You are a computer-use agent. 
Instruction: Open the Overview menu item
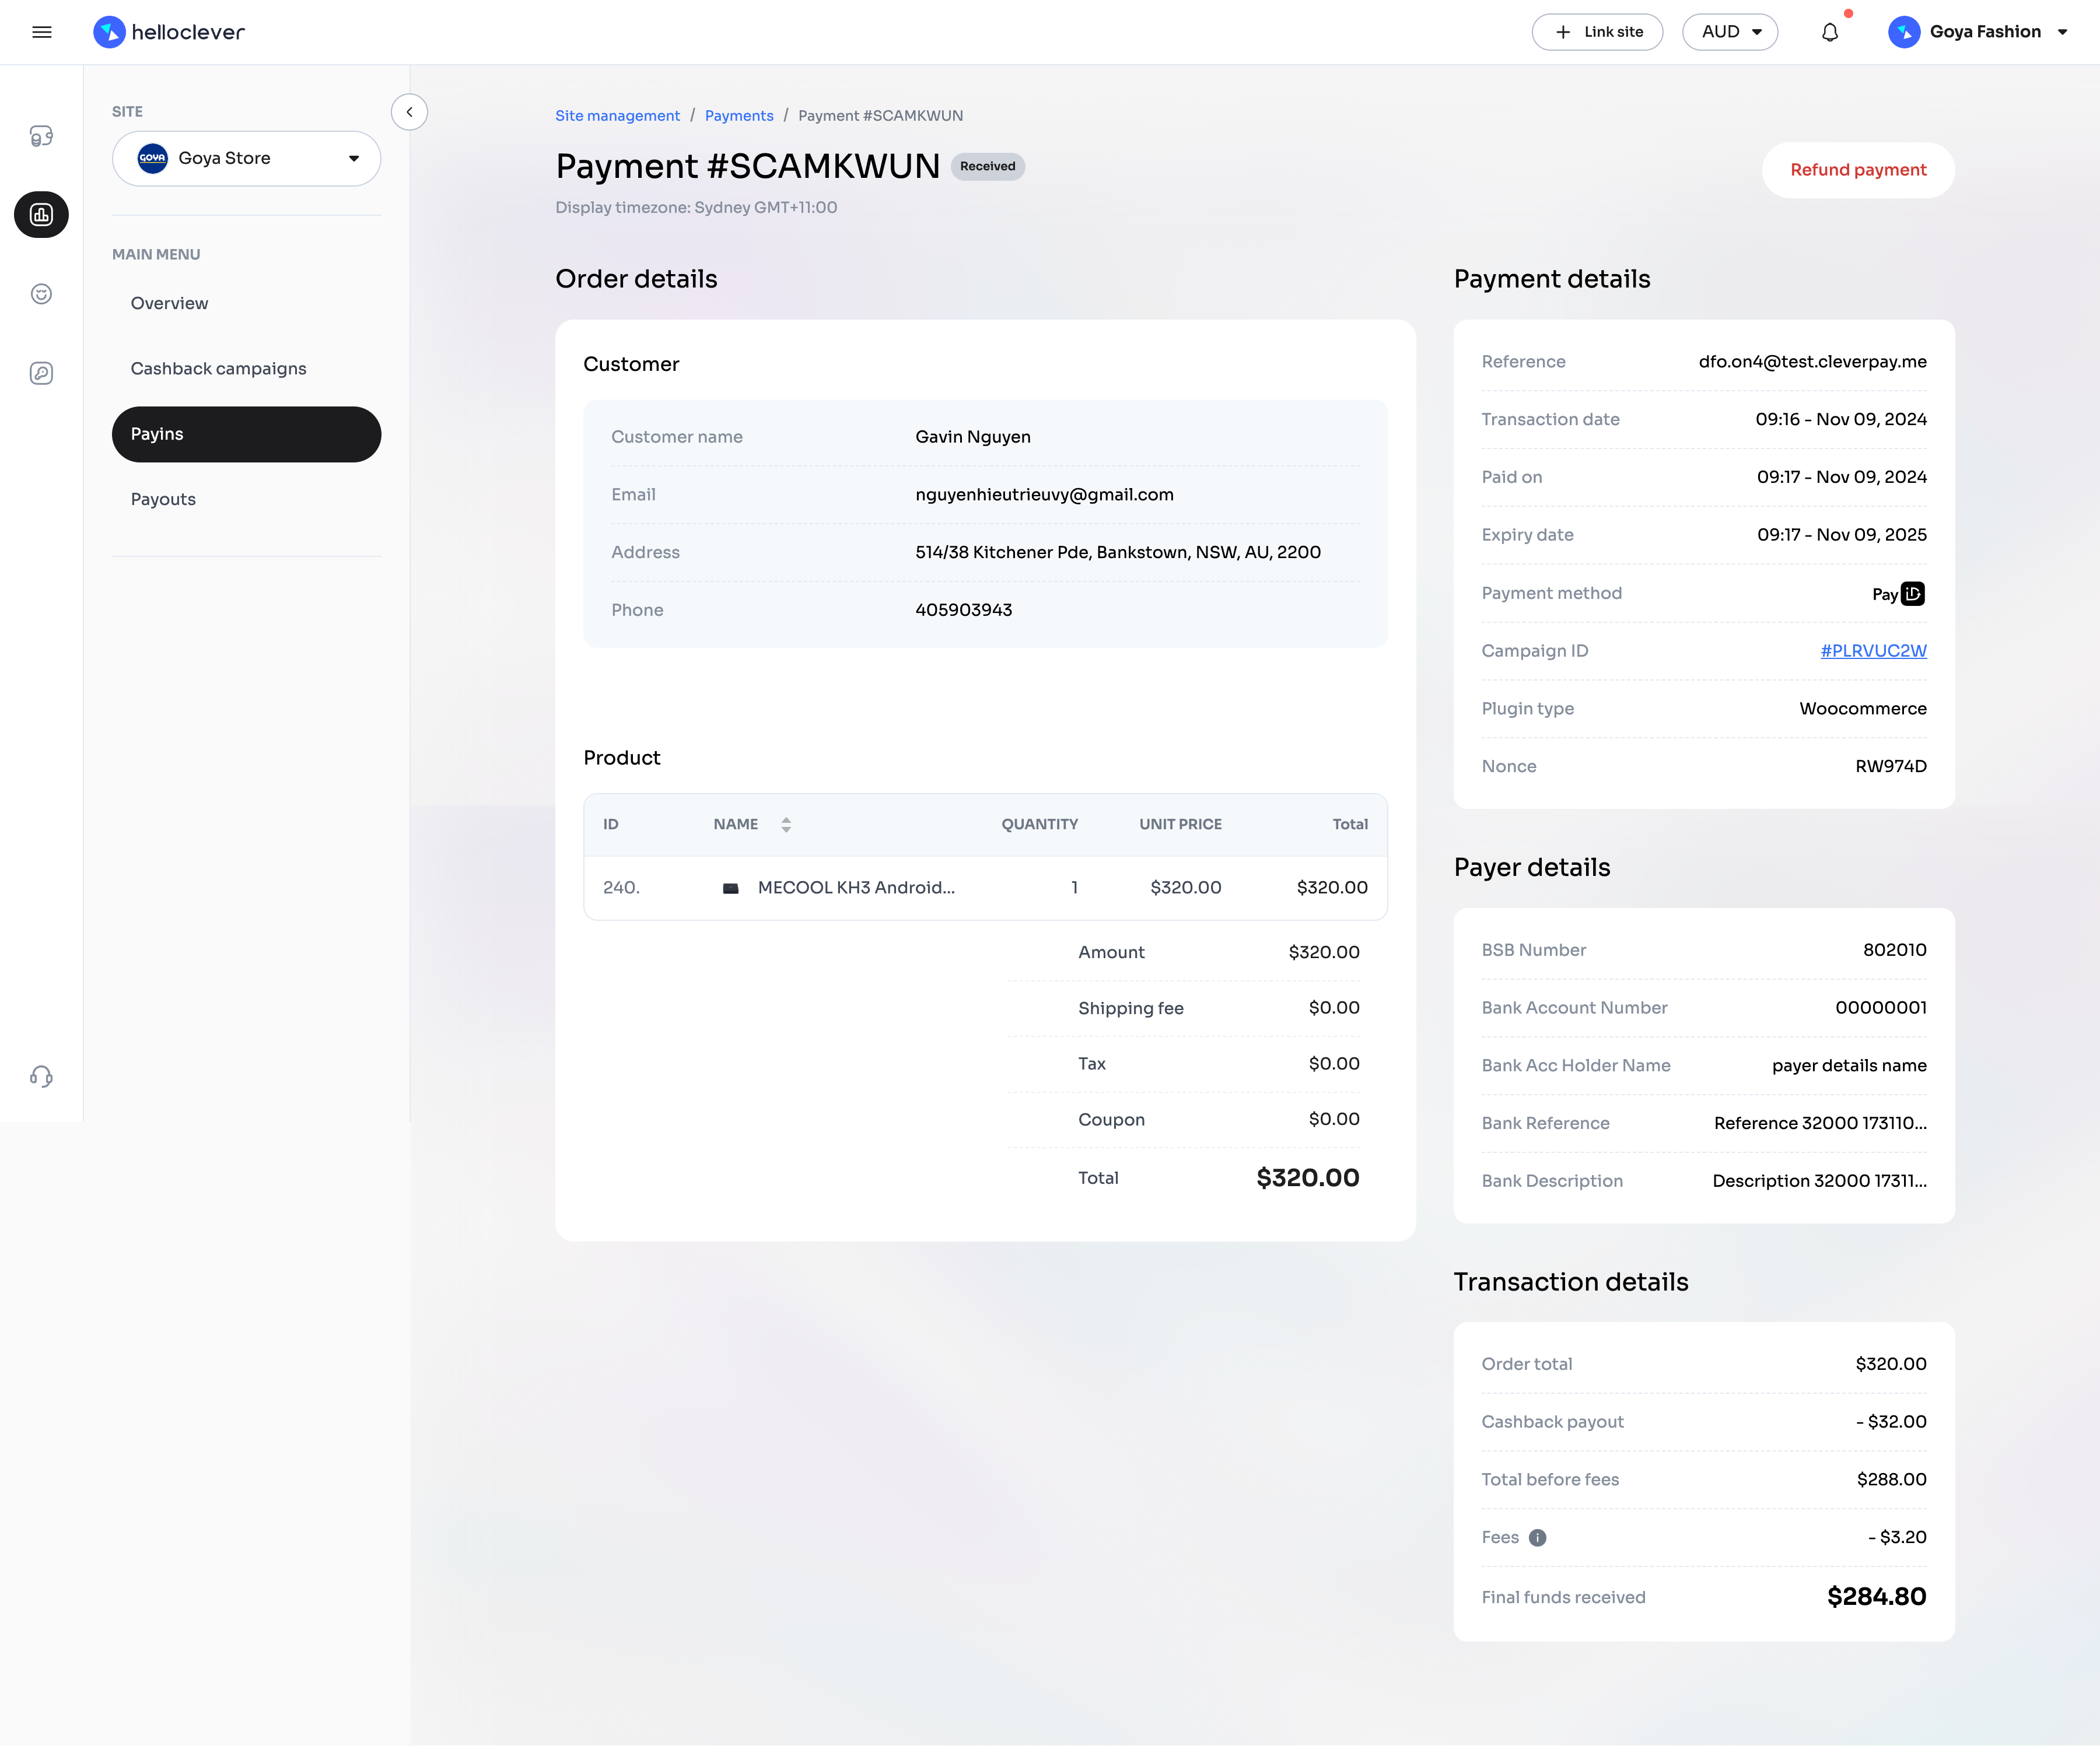coord(169,303)
